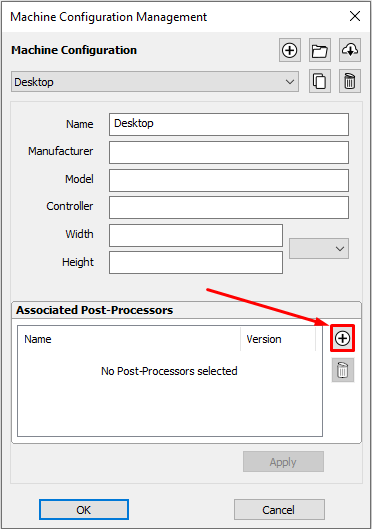Download machine configuration from cloud icon
Screen dimensions: 372x529
(350, 50)
